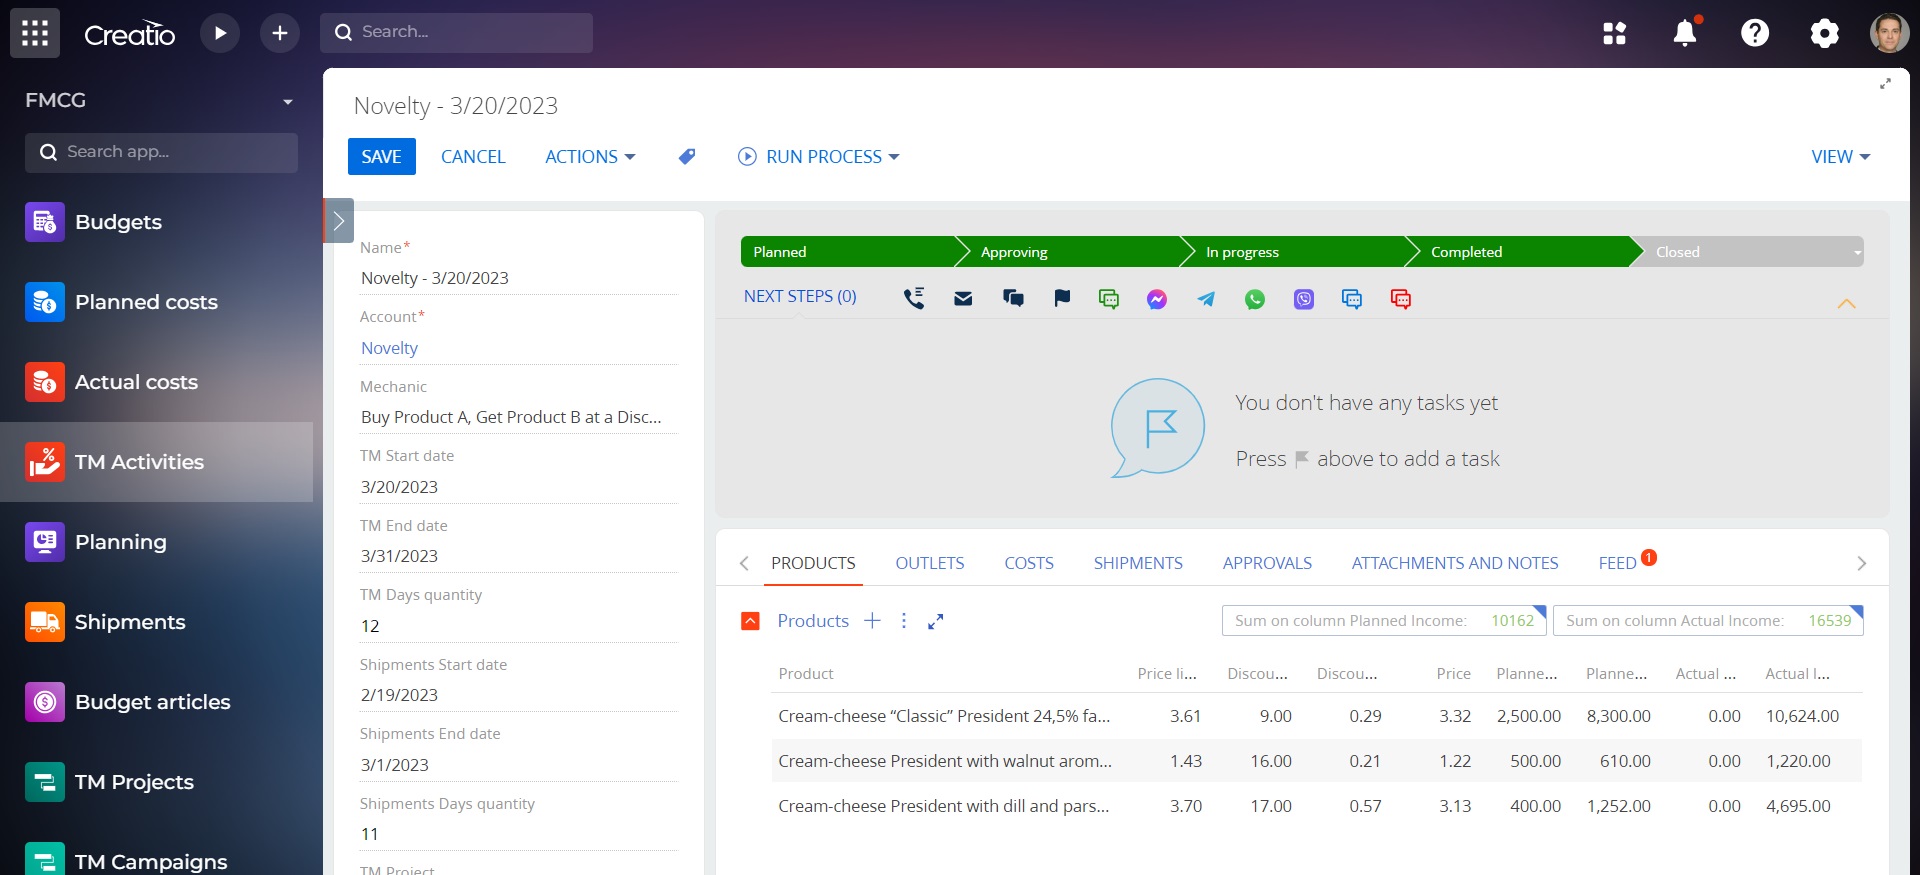1920x875 pixels.
Task: Toggle full-screen page icon at top right
Action: pos(1885,84)
